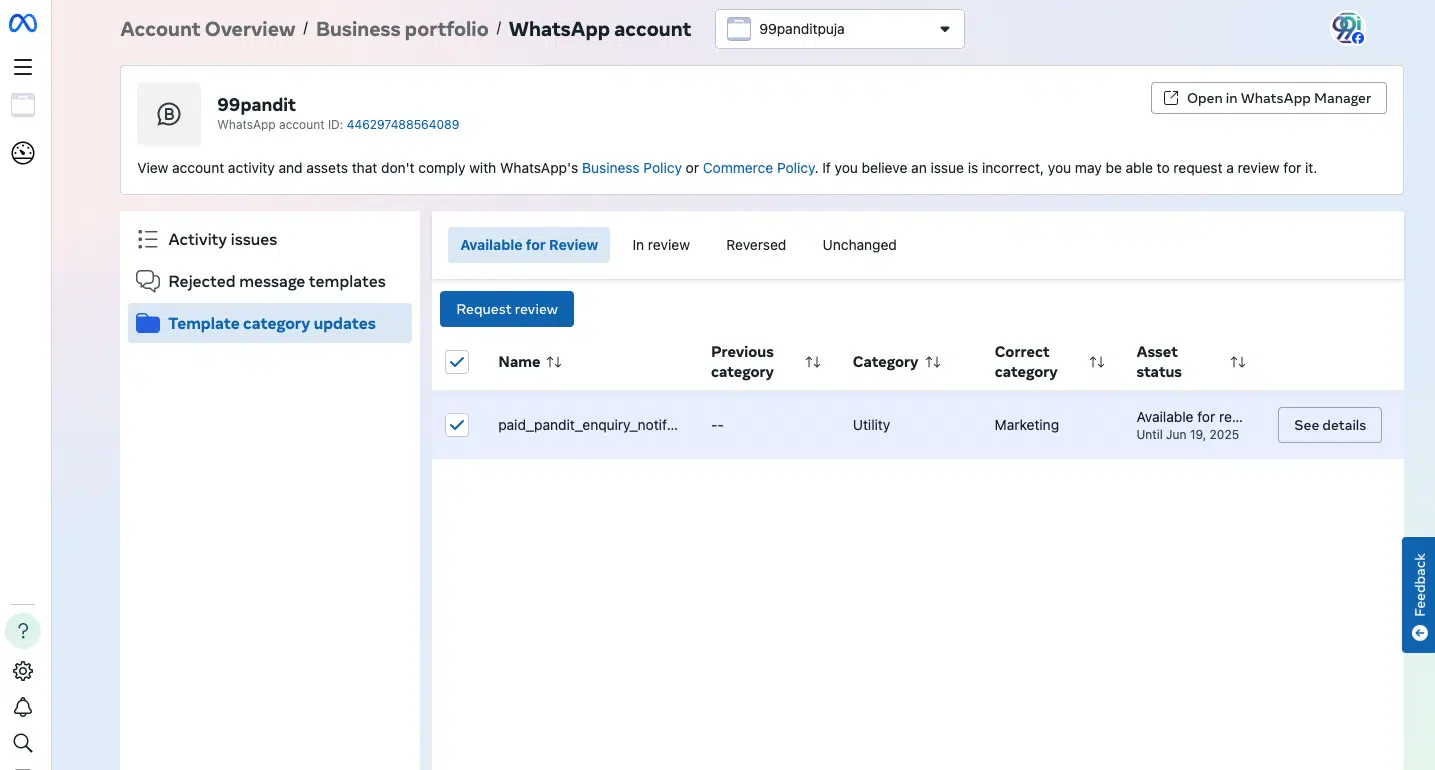The image size is (1435, 770).
Task: Click the Request review button
Action: [x=507, y=309]
